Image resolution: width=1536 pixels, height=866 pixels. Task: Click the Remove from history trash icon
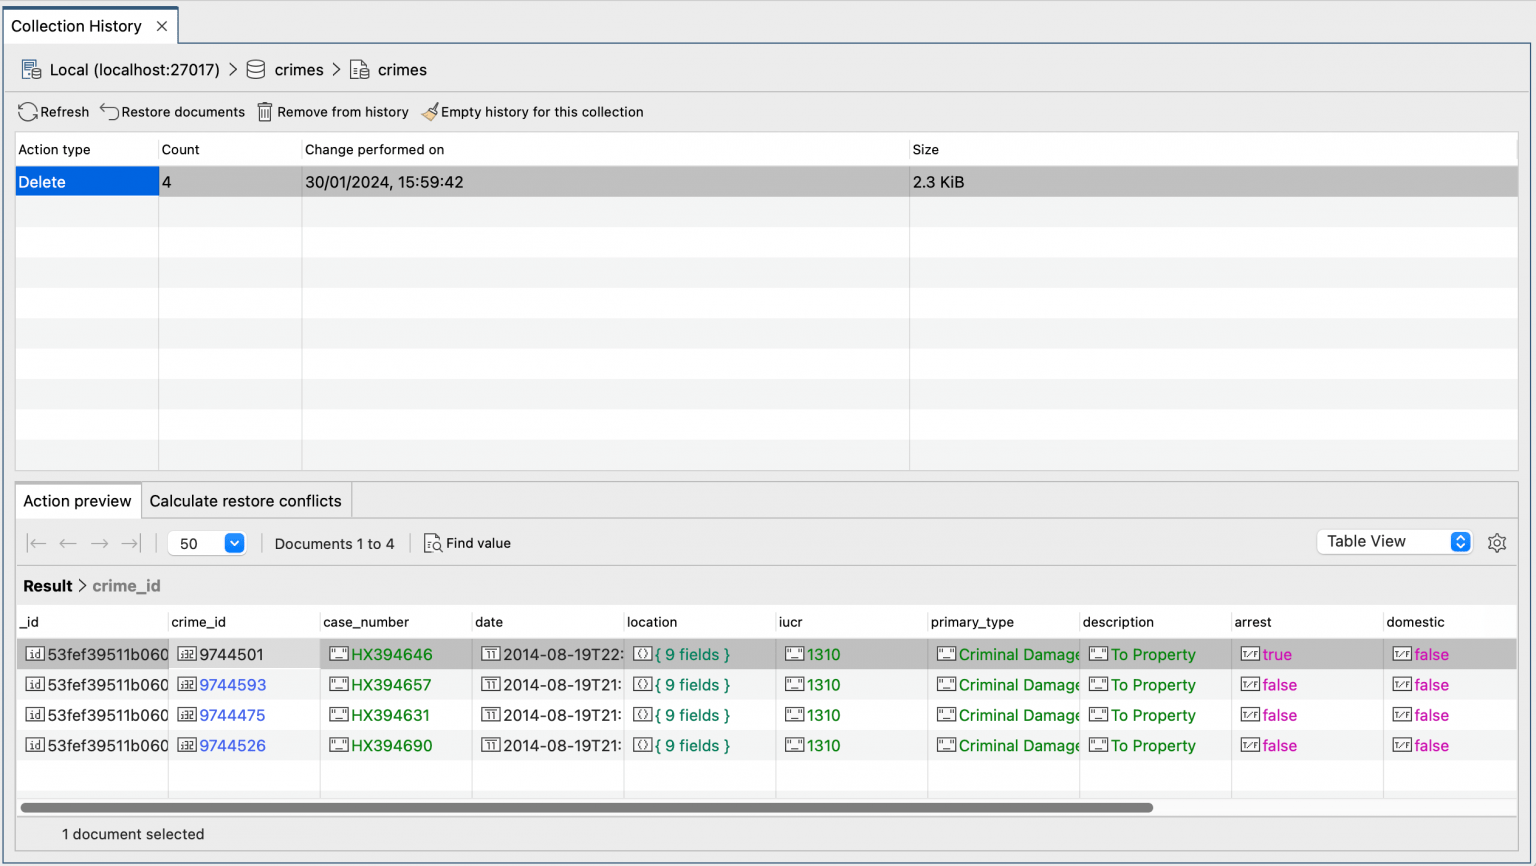tap(265, 112)
